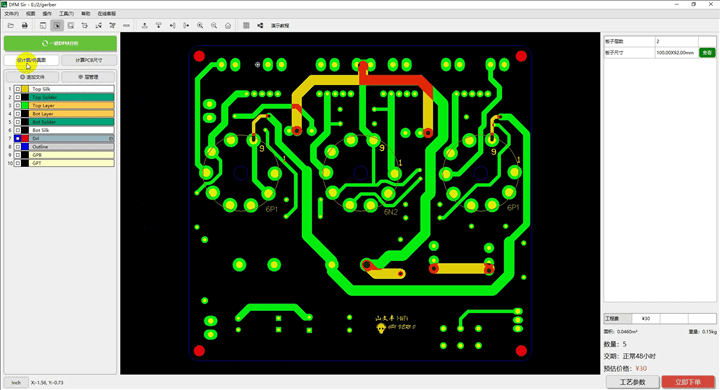Toggle checkbox for Top Silk layer
The image size is (720, 390).
17,89
